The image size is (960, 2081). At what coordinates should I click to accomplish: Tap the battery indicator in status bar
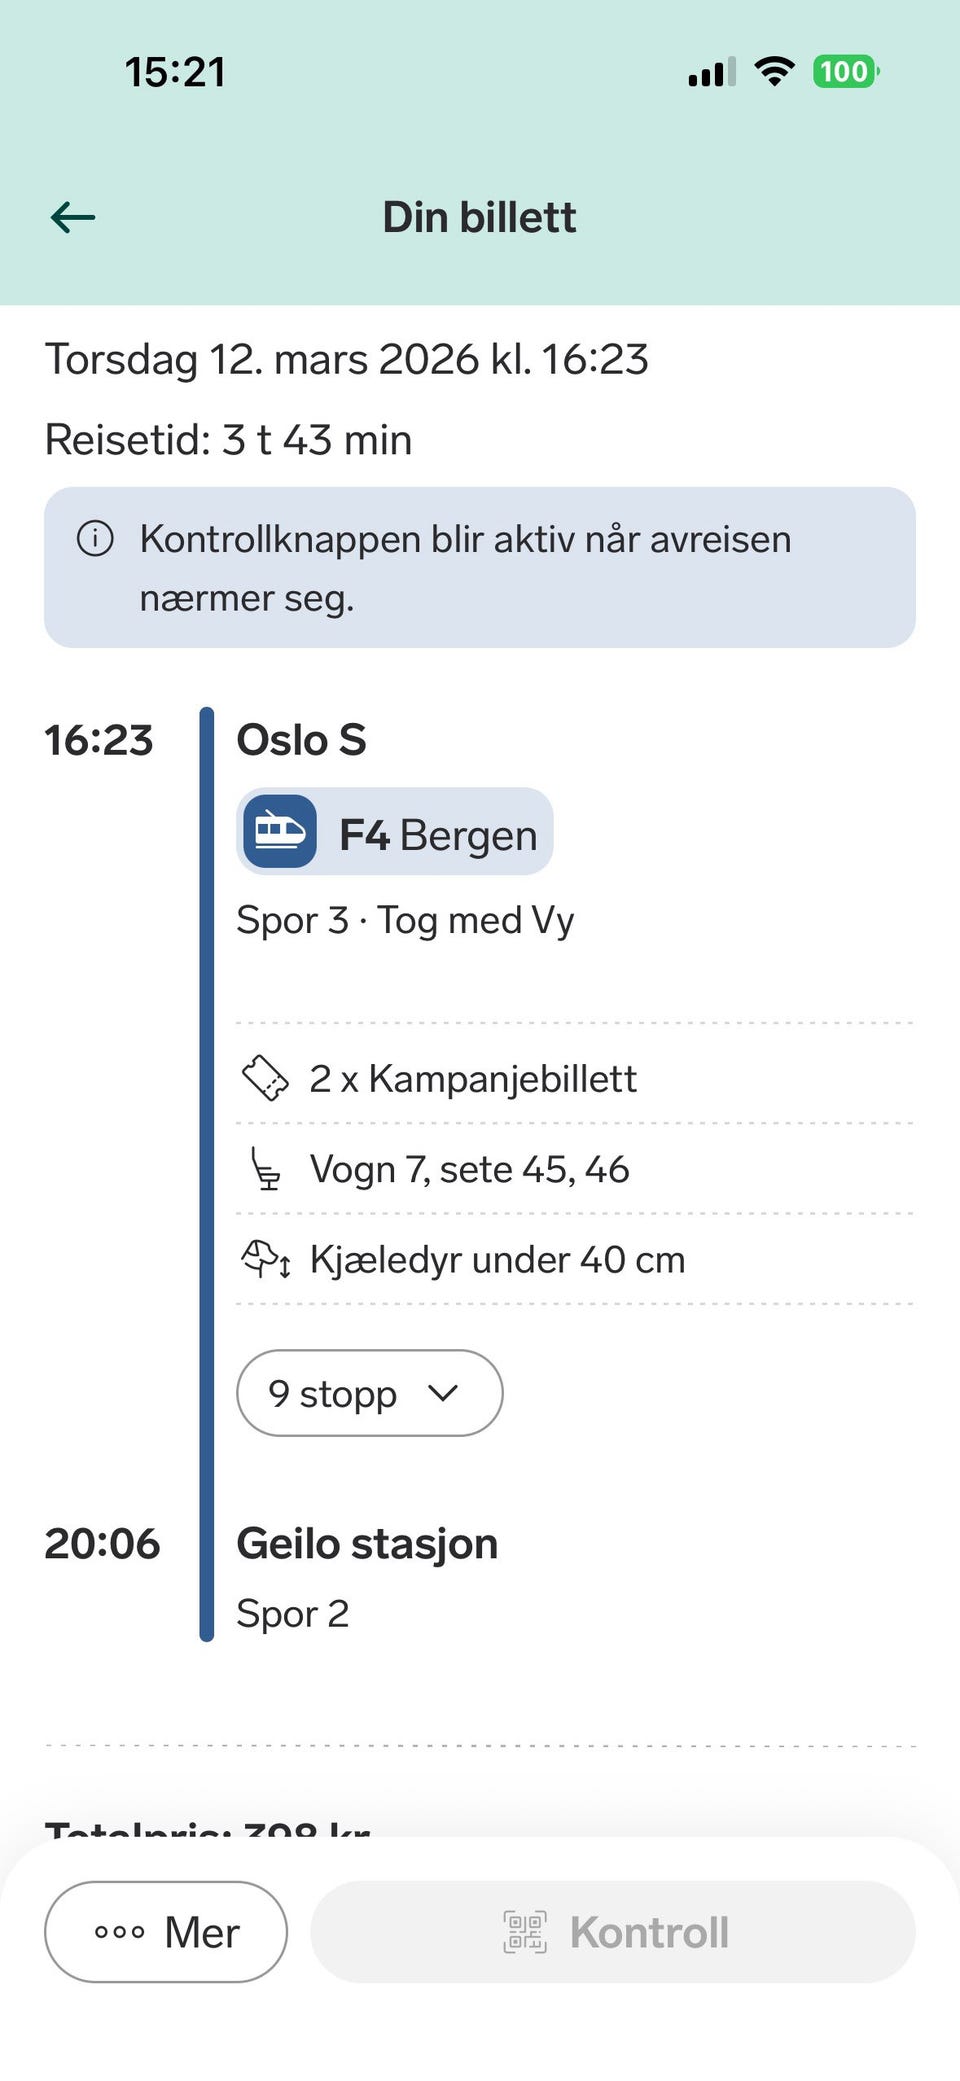[845, 72]
